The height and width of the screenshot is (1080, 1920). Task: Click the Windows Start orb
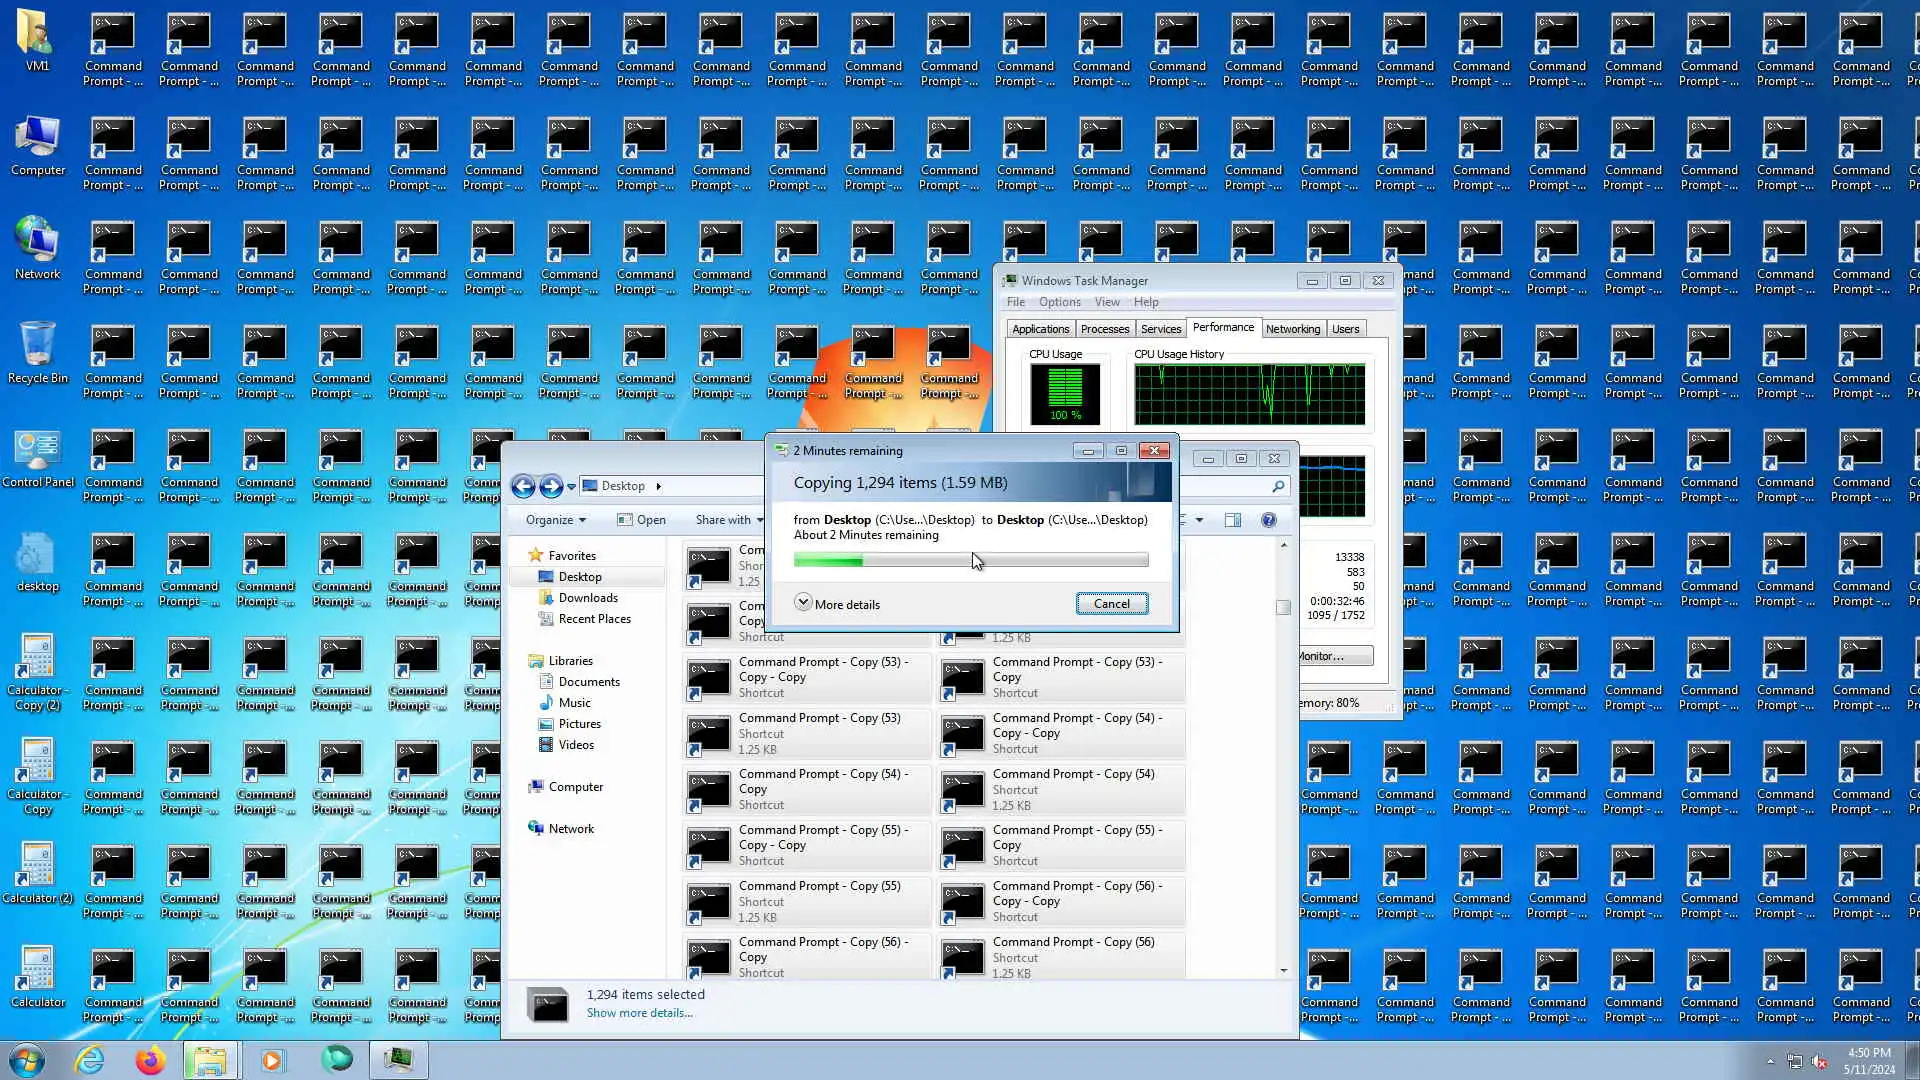[x=27, y=1060]
